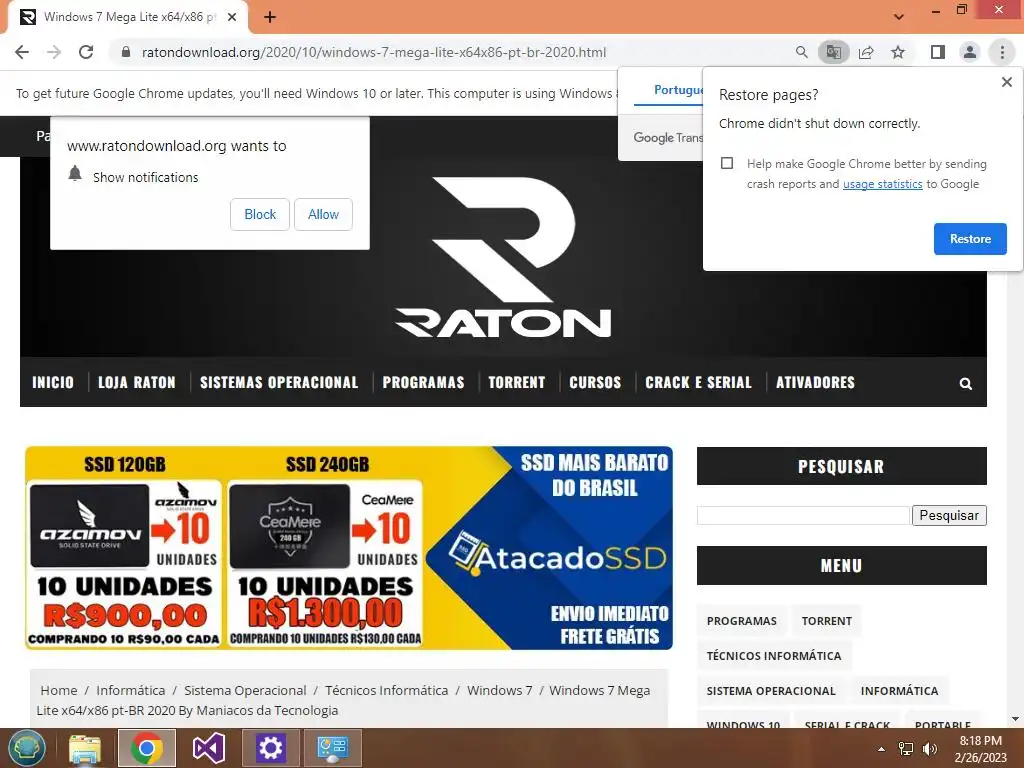The height and width of the screenshot is (768, 1024).
Task: Open a new browser tab
Action: pyautogui.click(x=270, y=17)
